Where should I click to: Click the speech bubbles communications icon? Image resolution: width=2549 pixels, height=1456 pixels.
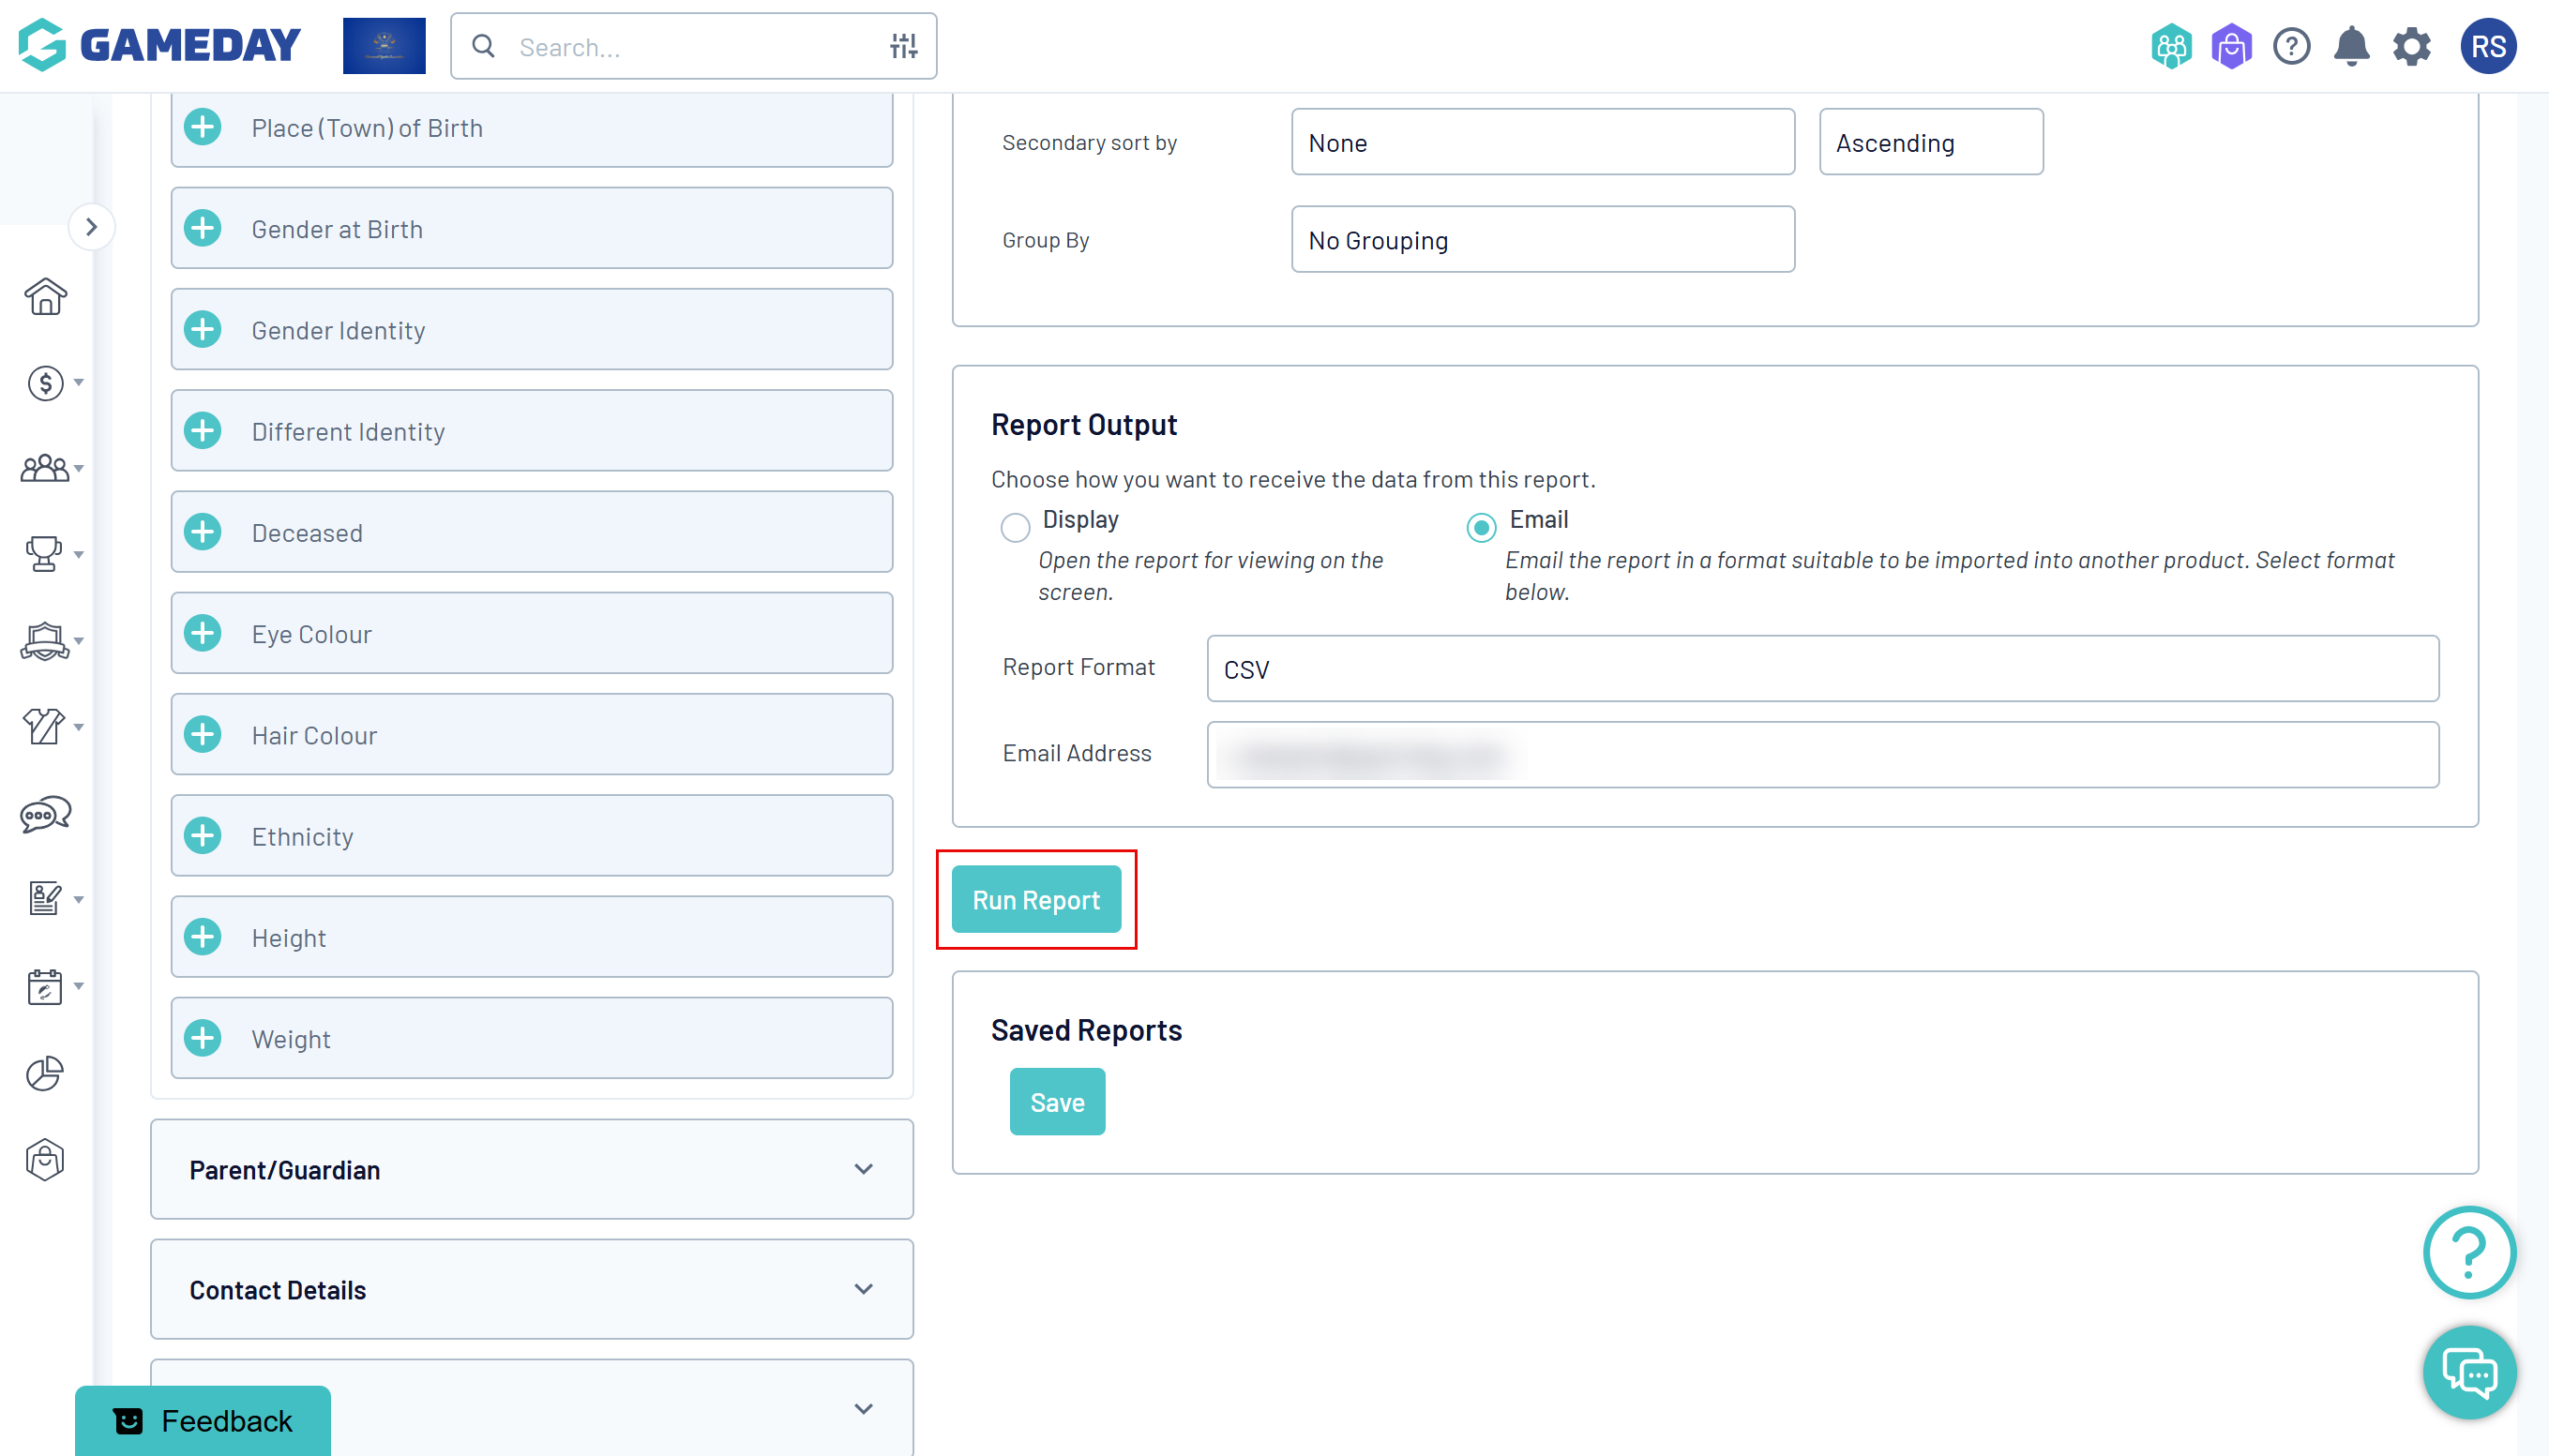pyautogui.click(x=45, y=814)
